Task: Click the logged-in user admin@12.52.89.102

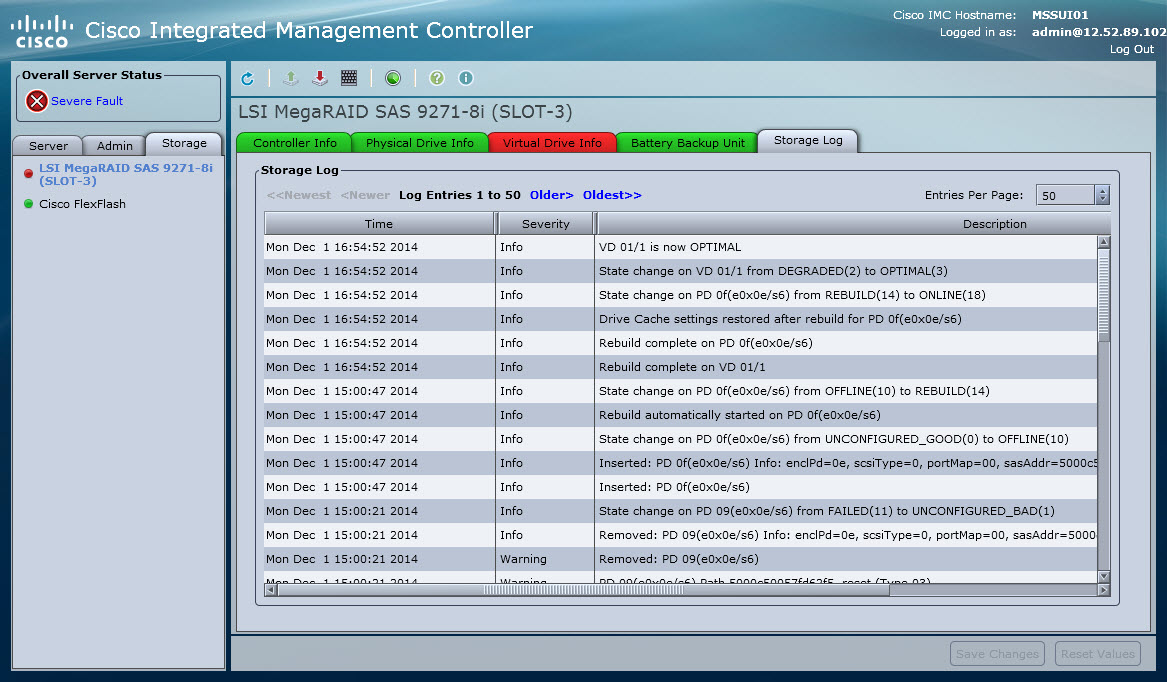Action: coord(1099,32)
